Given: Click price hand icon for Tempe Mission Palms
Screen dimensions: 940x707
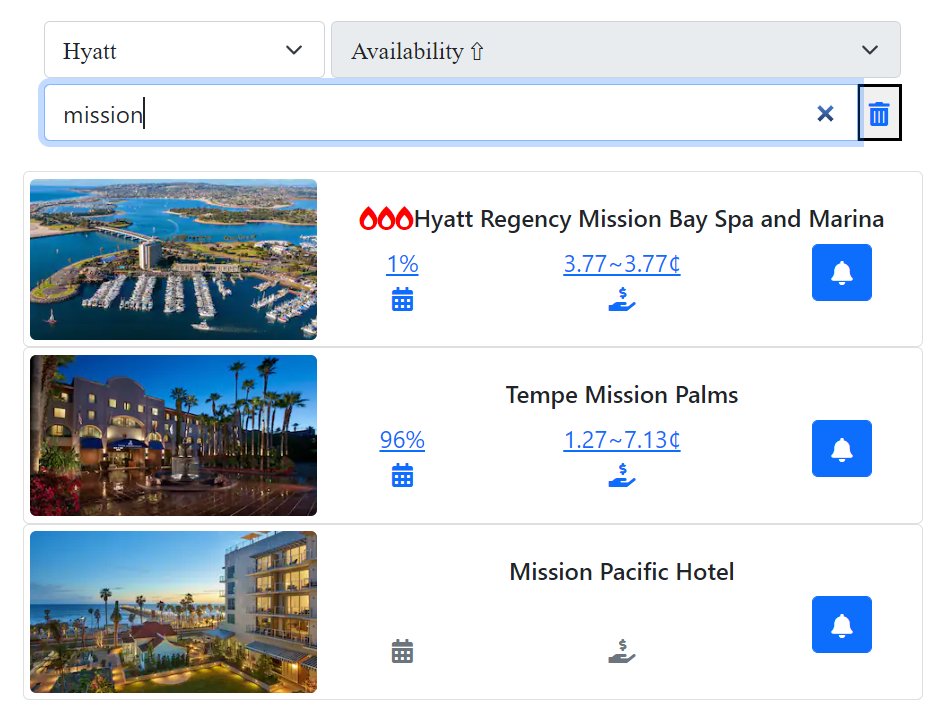Looking at the screenshot, I should pyautogui.click(x=622, y=475).
